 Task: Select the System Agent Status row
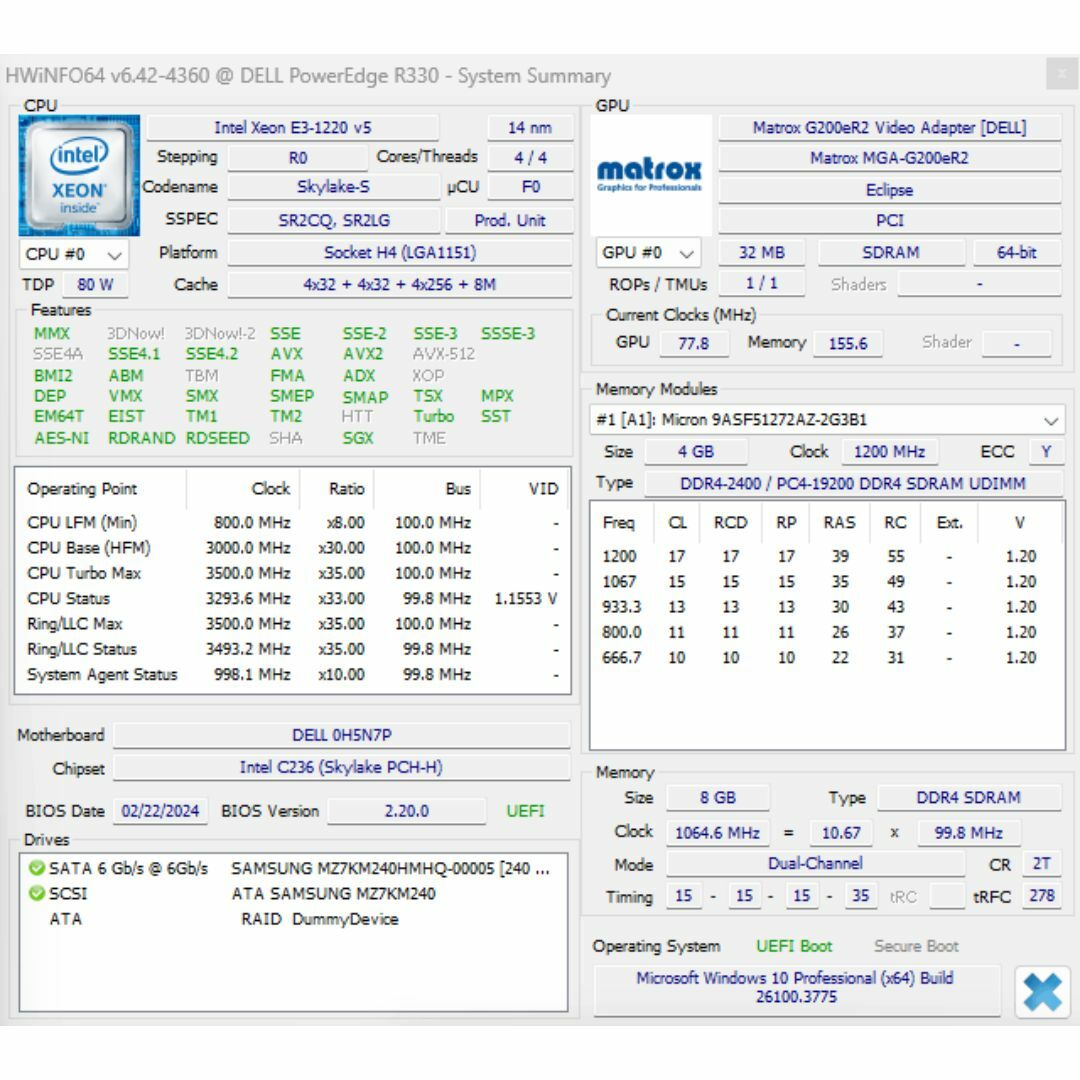click(x=292, y=674)
